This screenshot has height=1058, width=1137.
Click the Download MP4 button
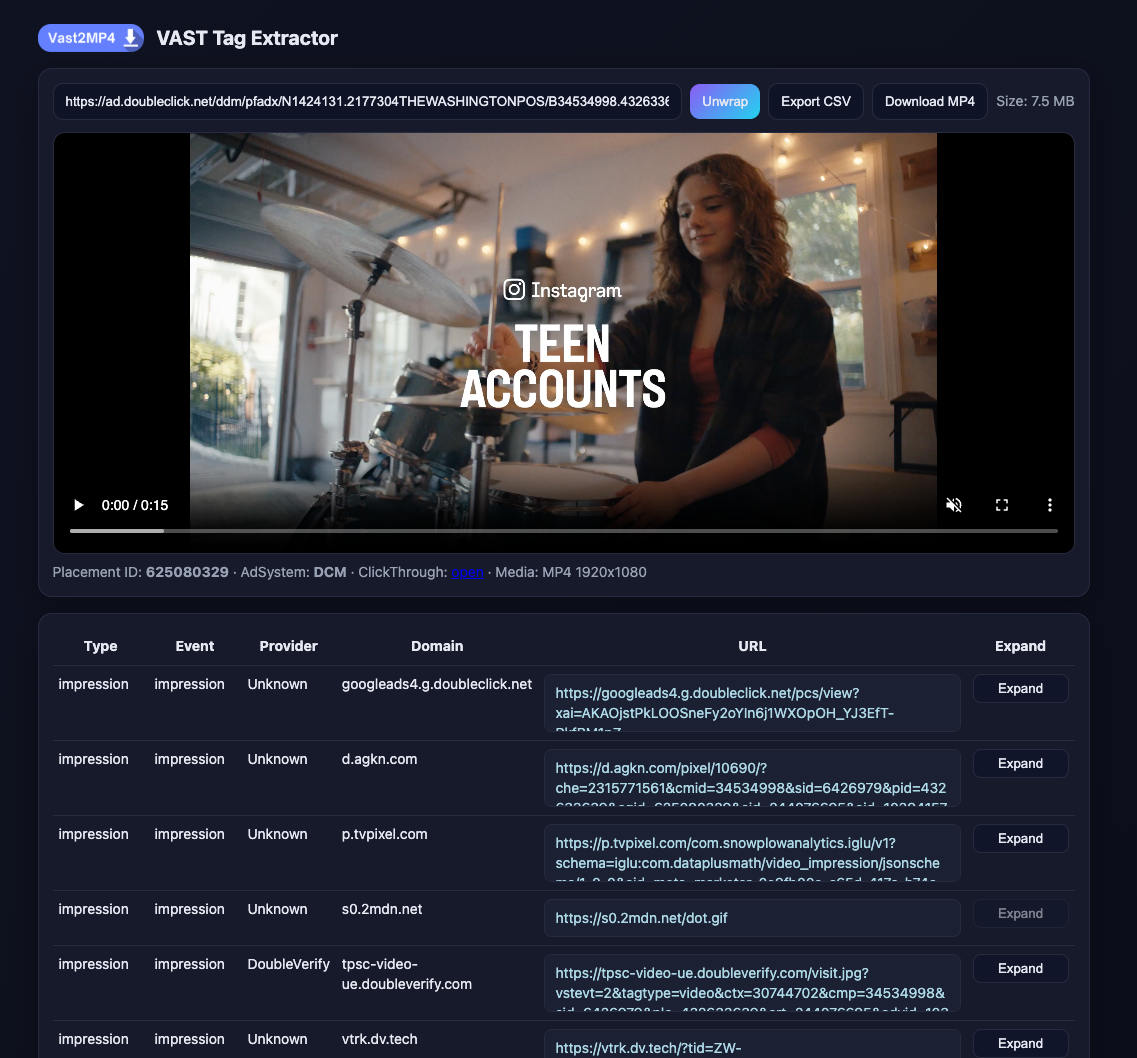[929, 101]
